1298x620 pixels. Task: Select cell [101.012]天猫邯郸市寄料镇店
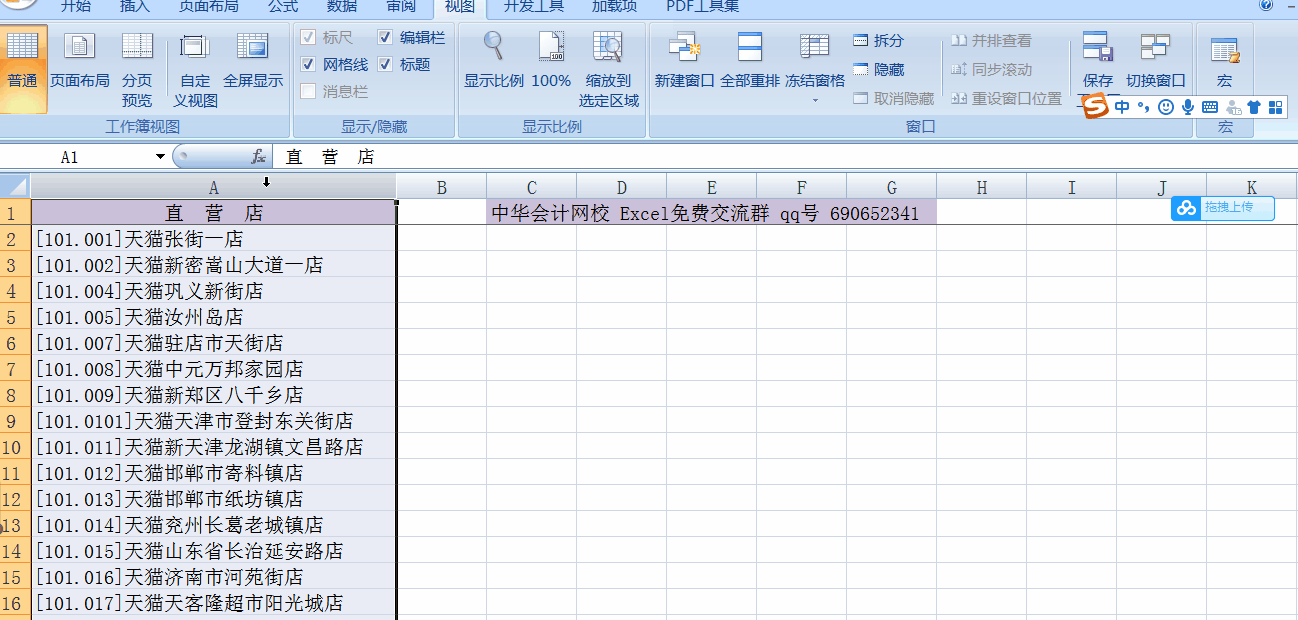pyautogui.click(x=213, y=473)
